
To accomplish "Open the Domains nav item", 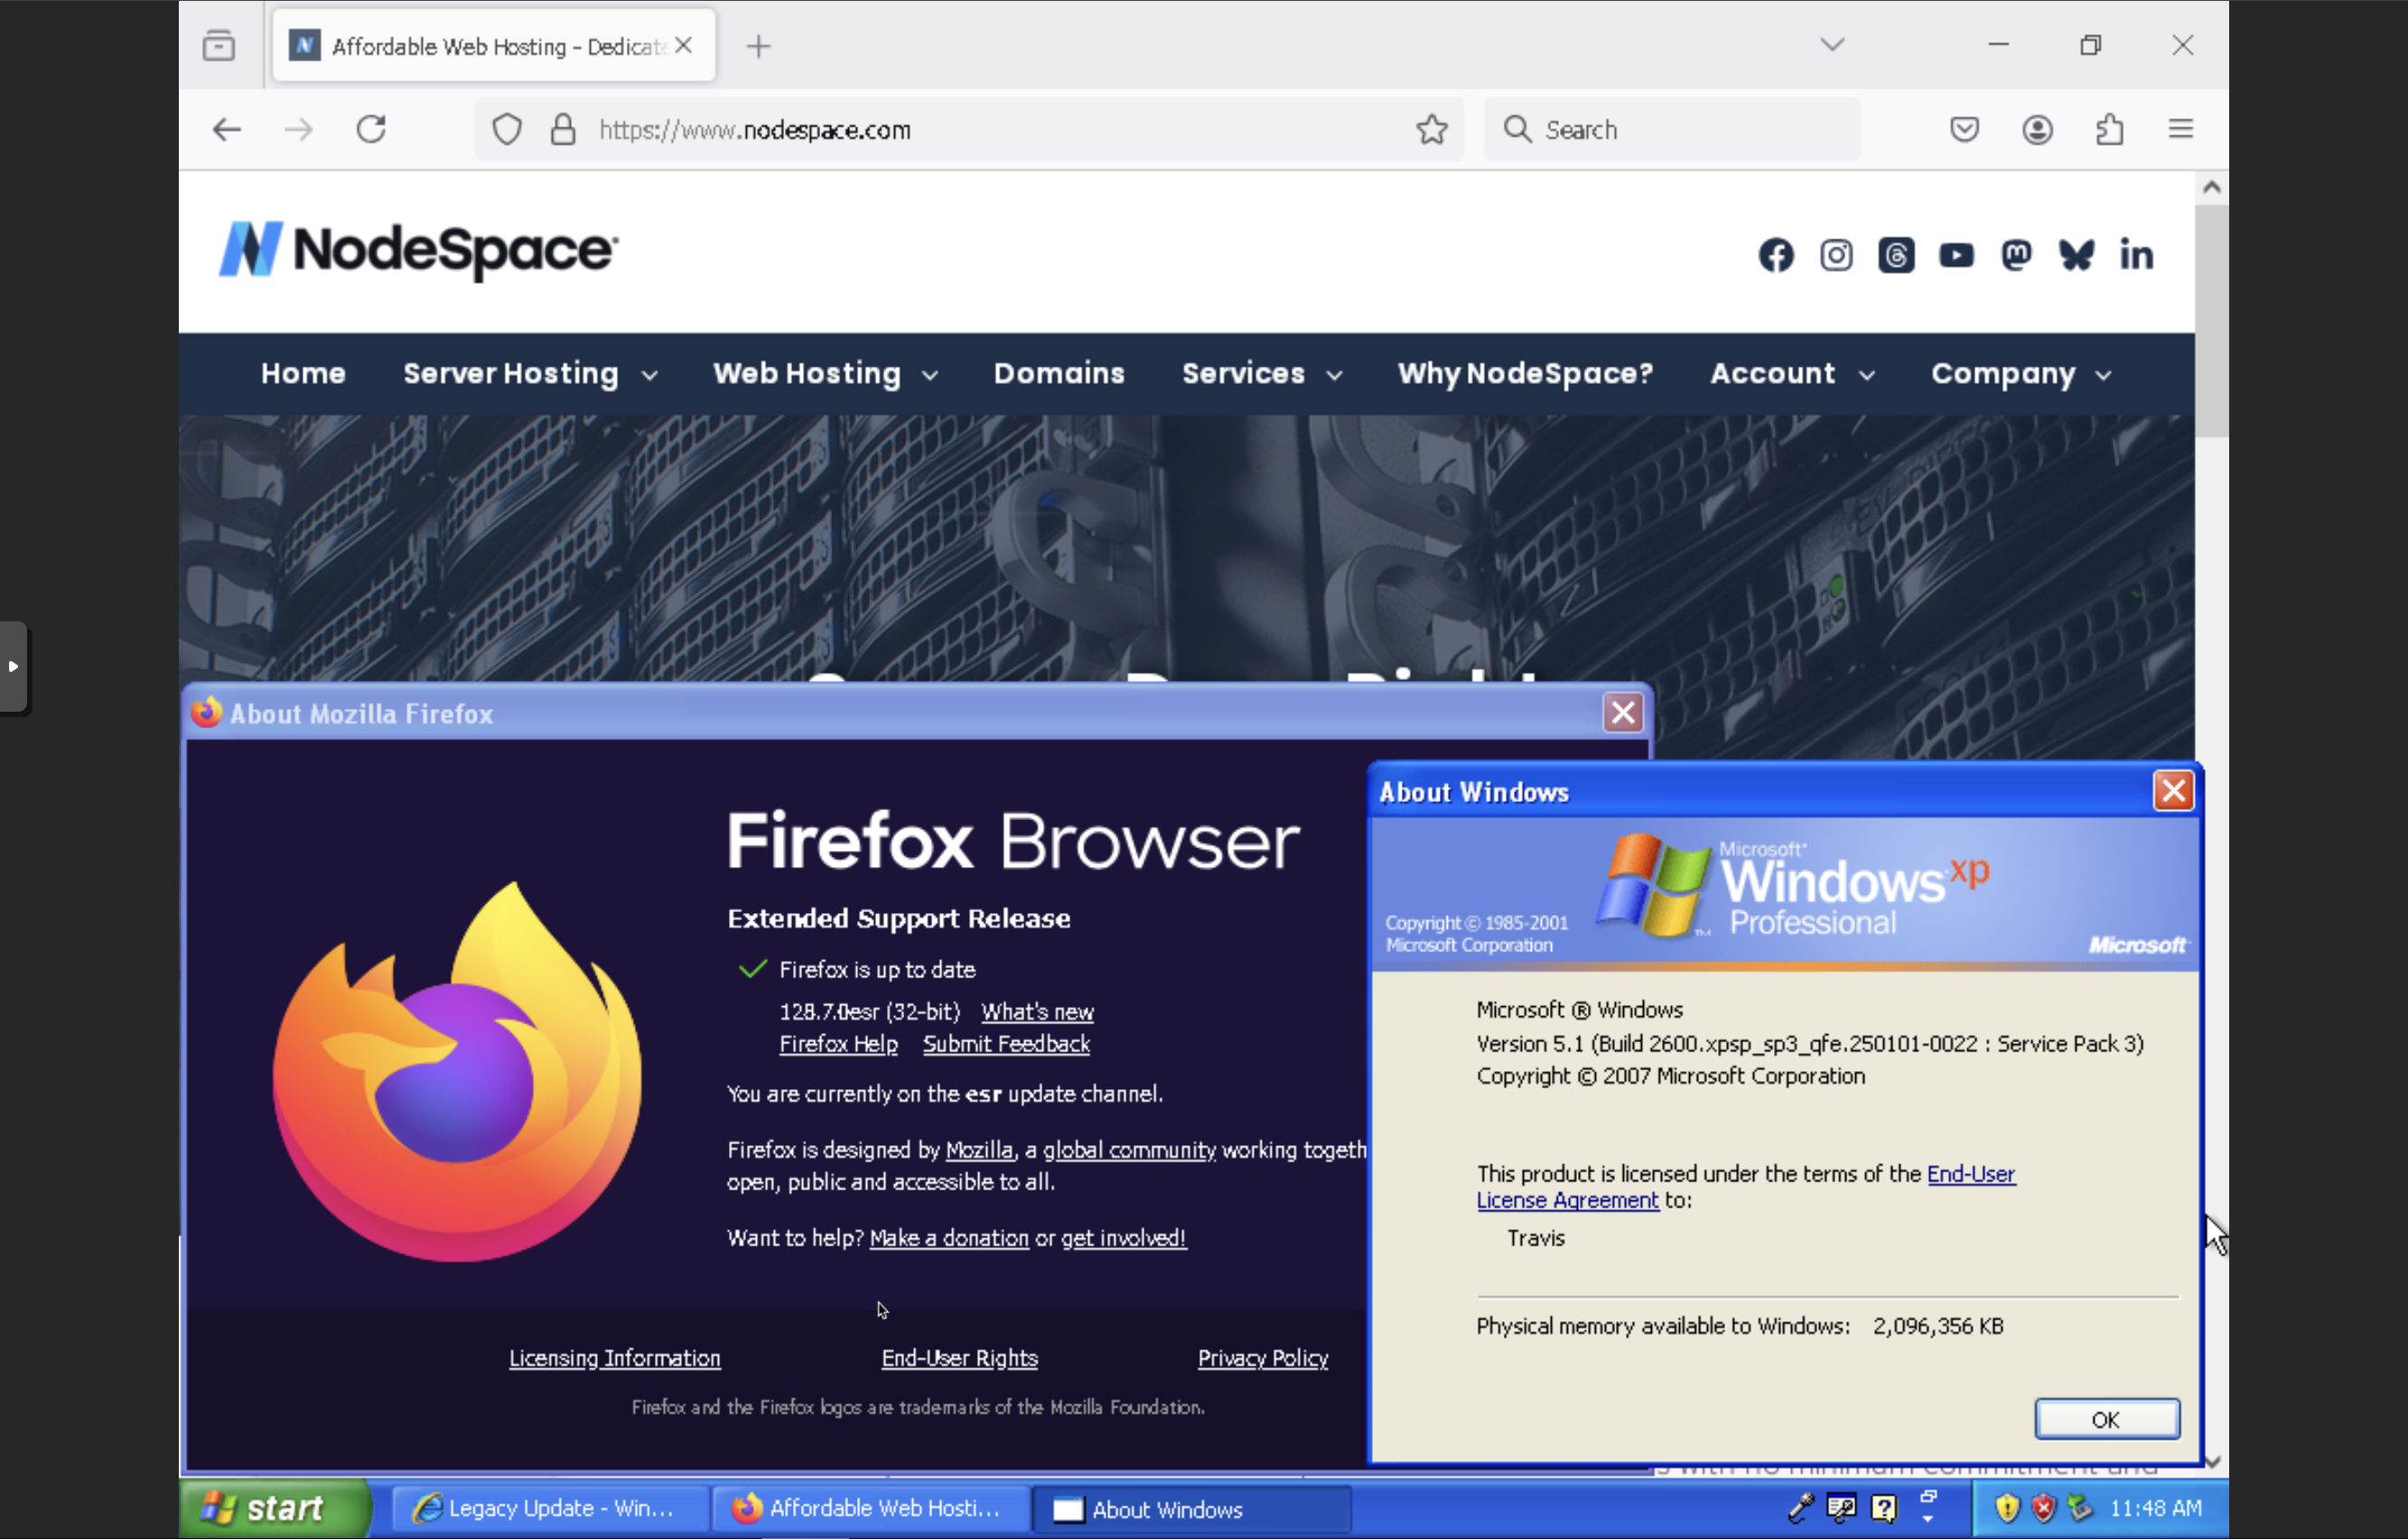I will [1059, 374].
